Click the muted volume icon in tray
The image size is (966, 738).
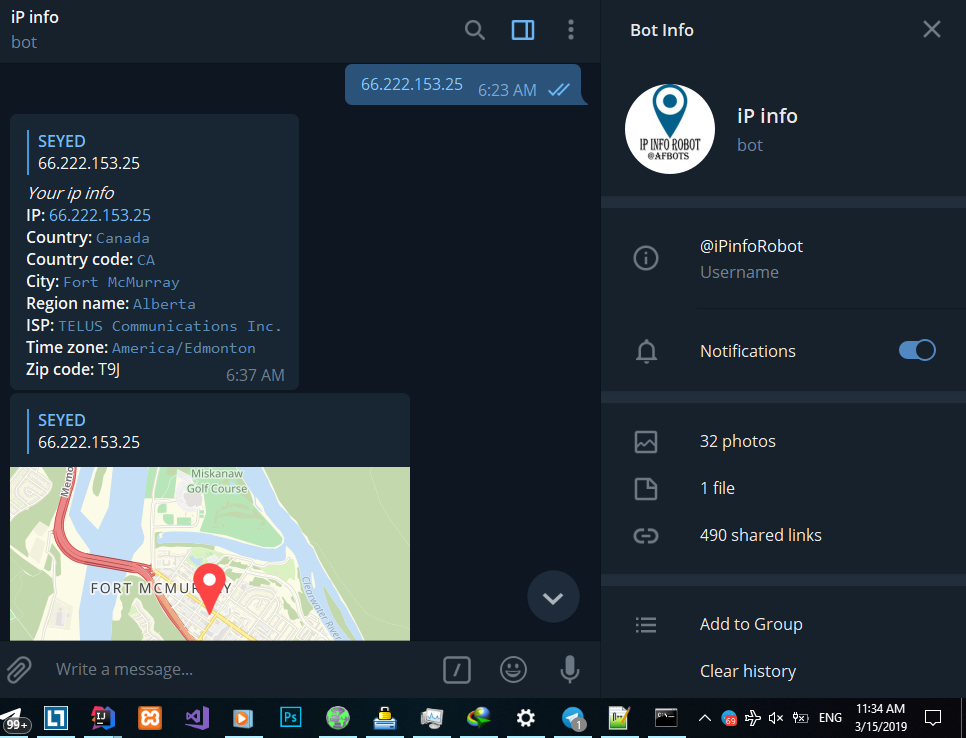776,718
